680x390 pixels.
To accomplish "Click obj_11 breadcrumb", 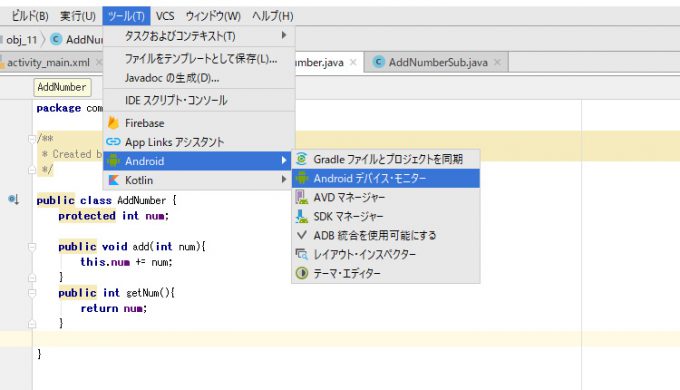I will coord(22,40).
